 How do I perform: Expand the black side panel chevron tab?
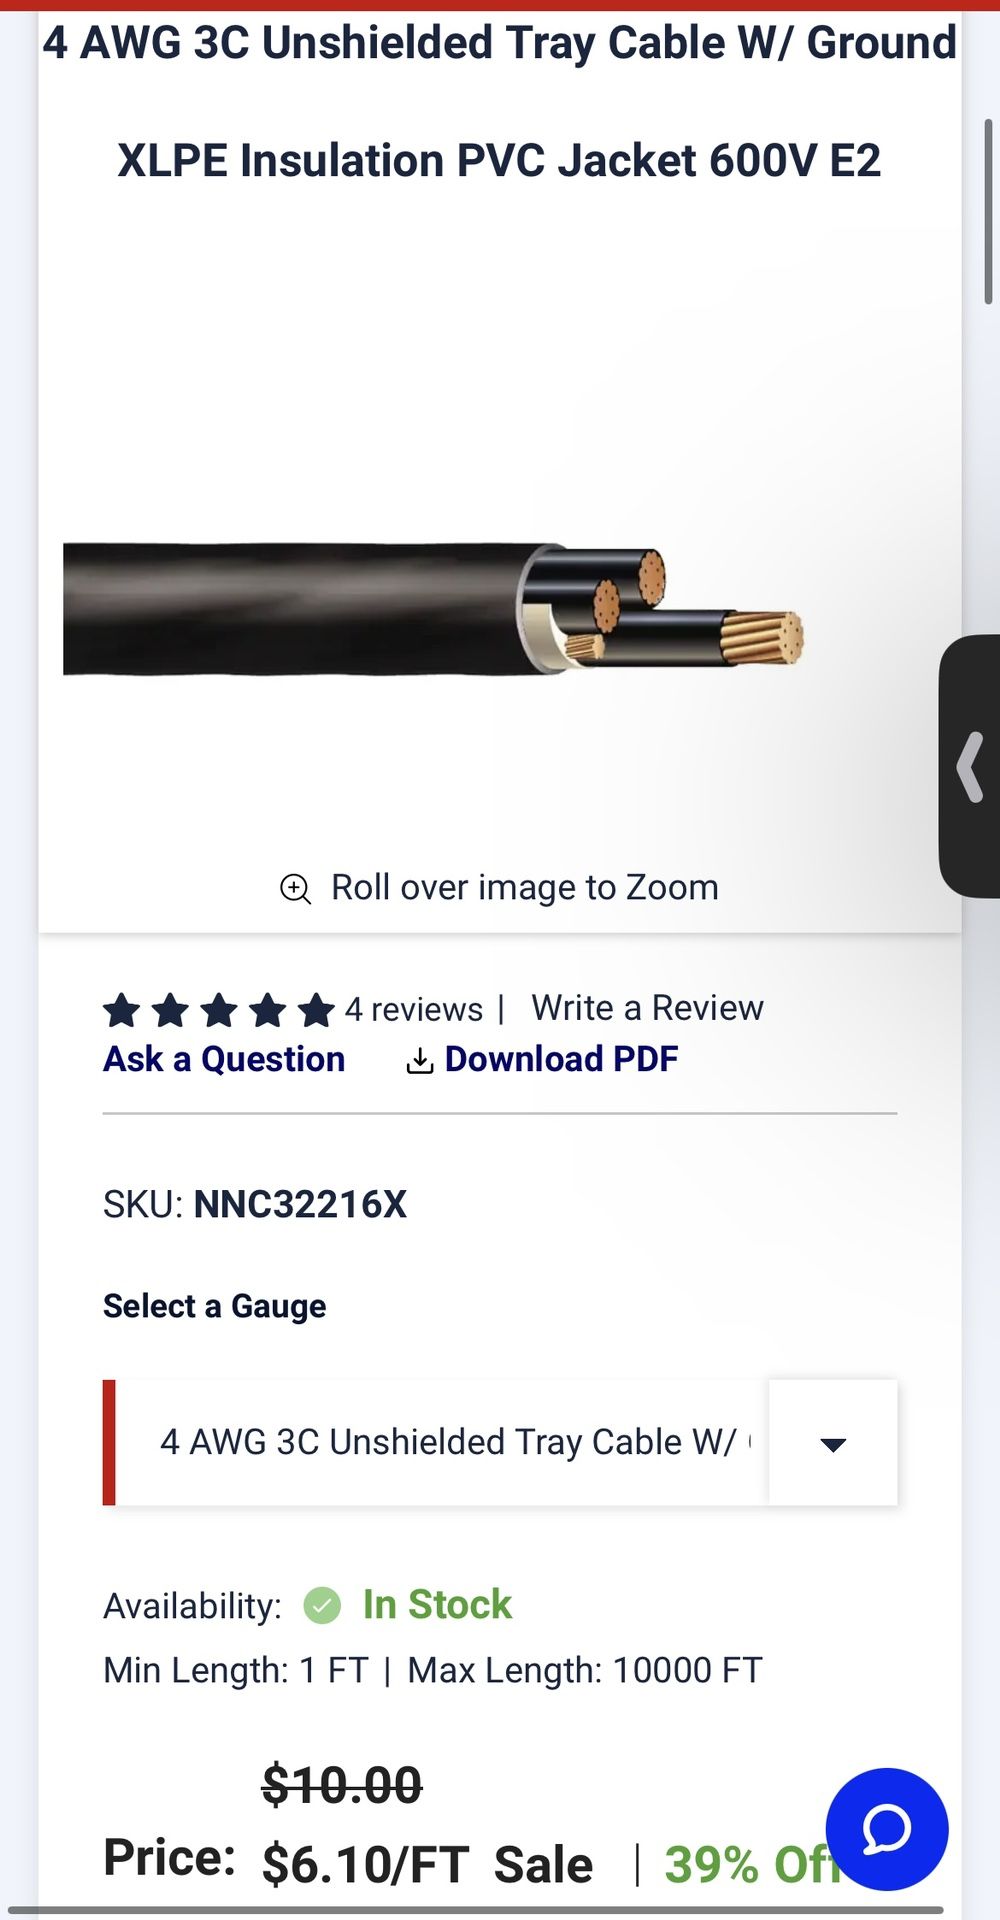tap(970, 766)
